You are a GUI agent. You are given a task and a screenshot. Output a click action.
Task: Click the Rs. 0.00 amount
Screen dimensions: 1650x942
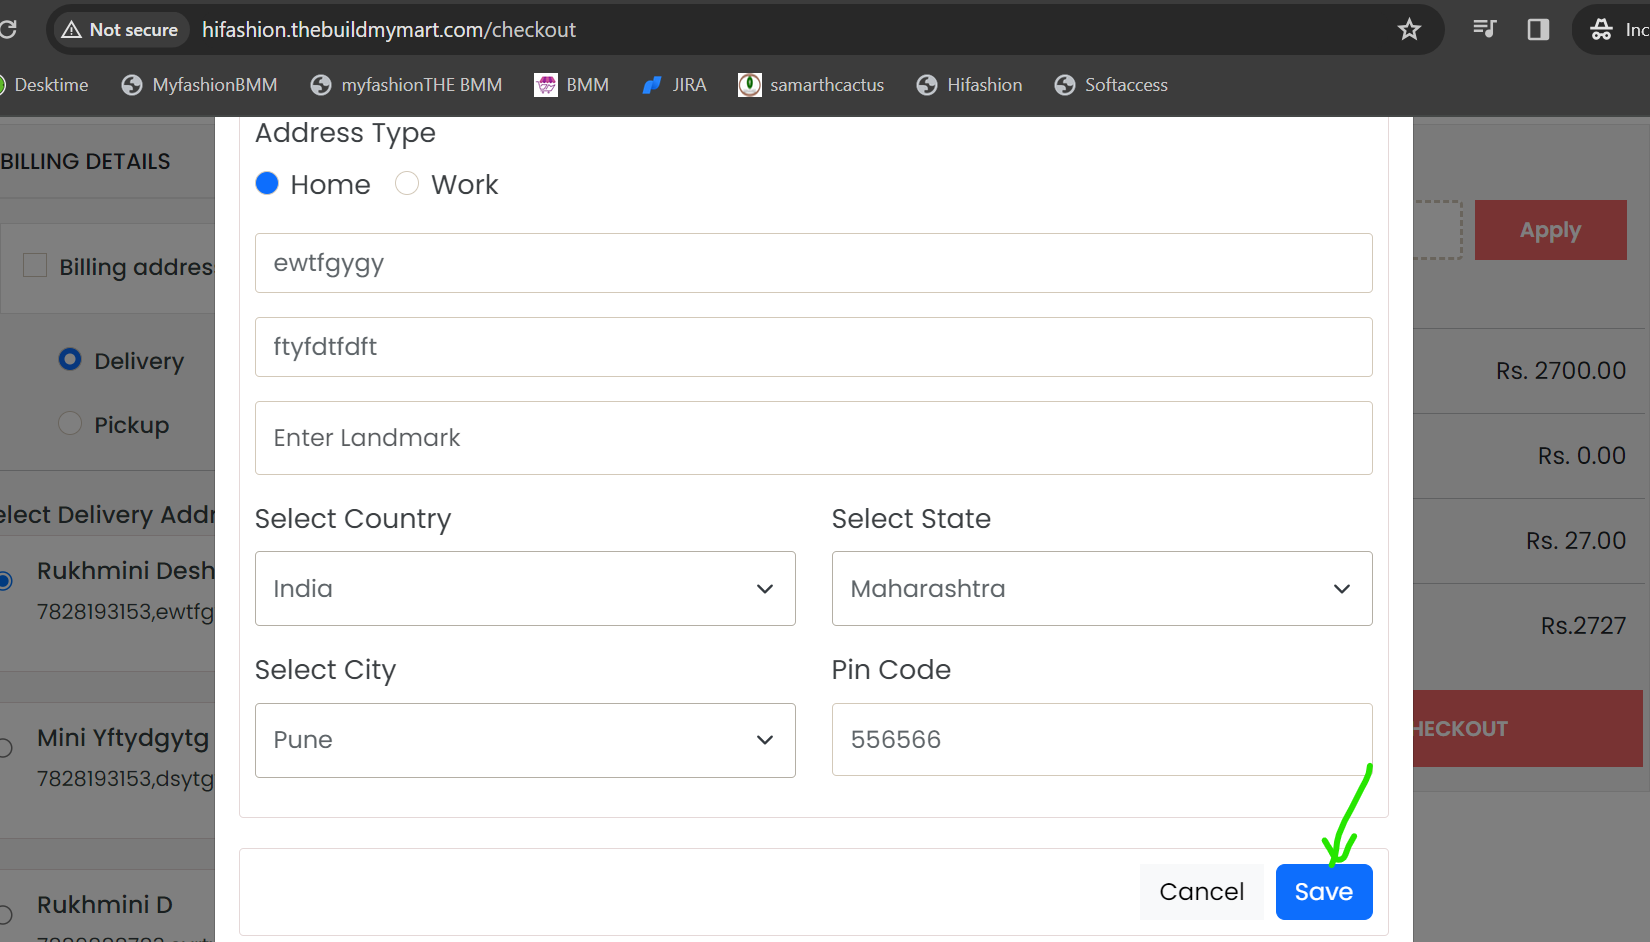(1582, 456)
